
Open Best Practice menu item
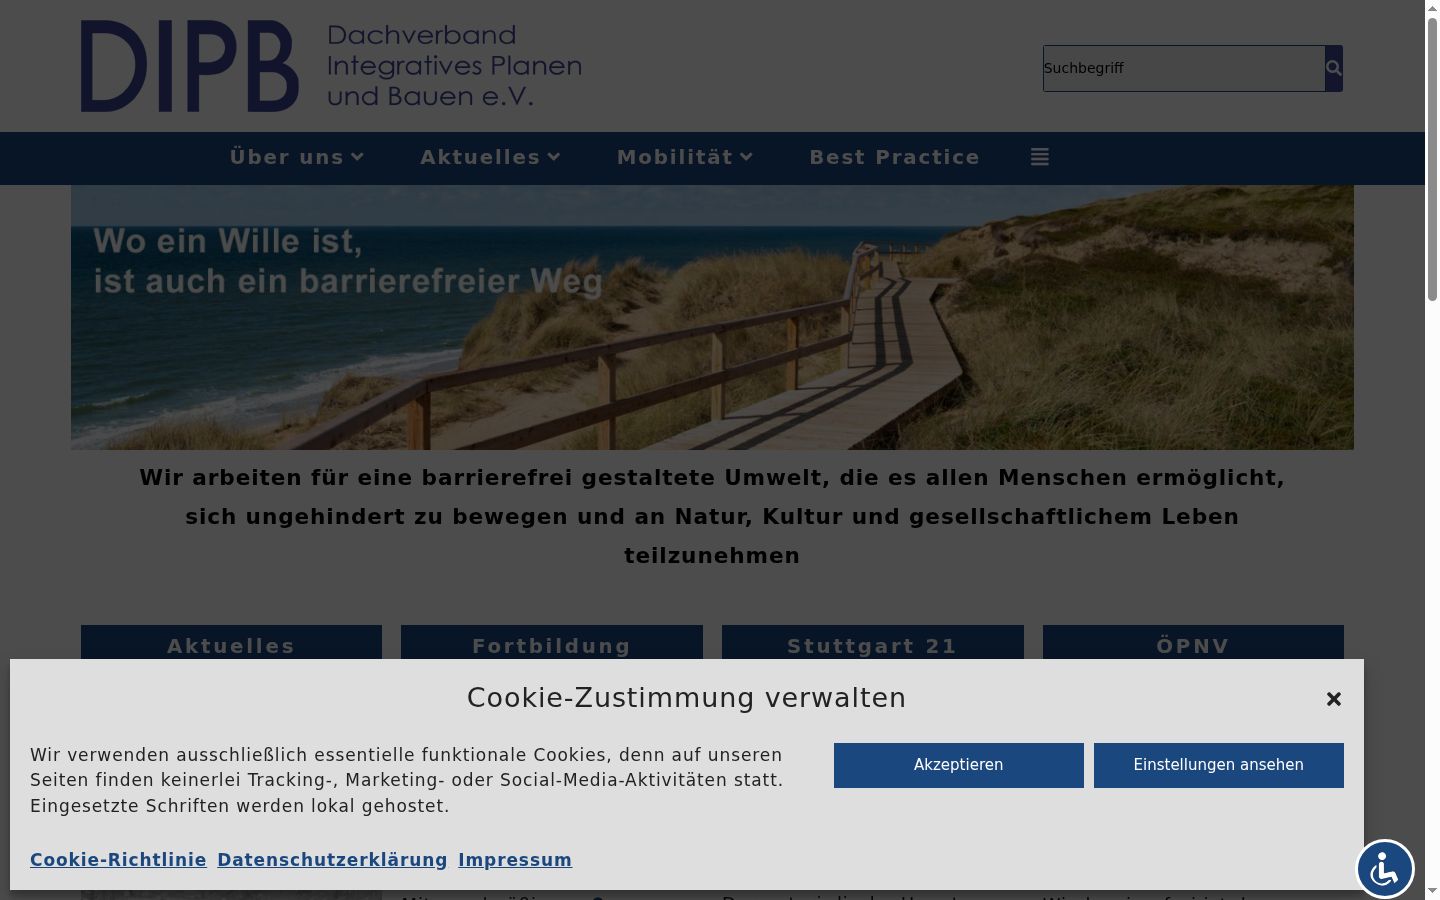pos(895,157)
